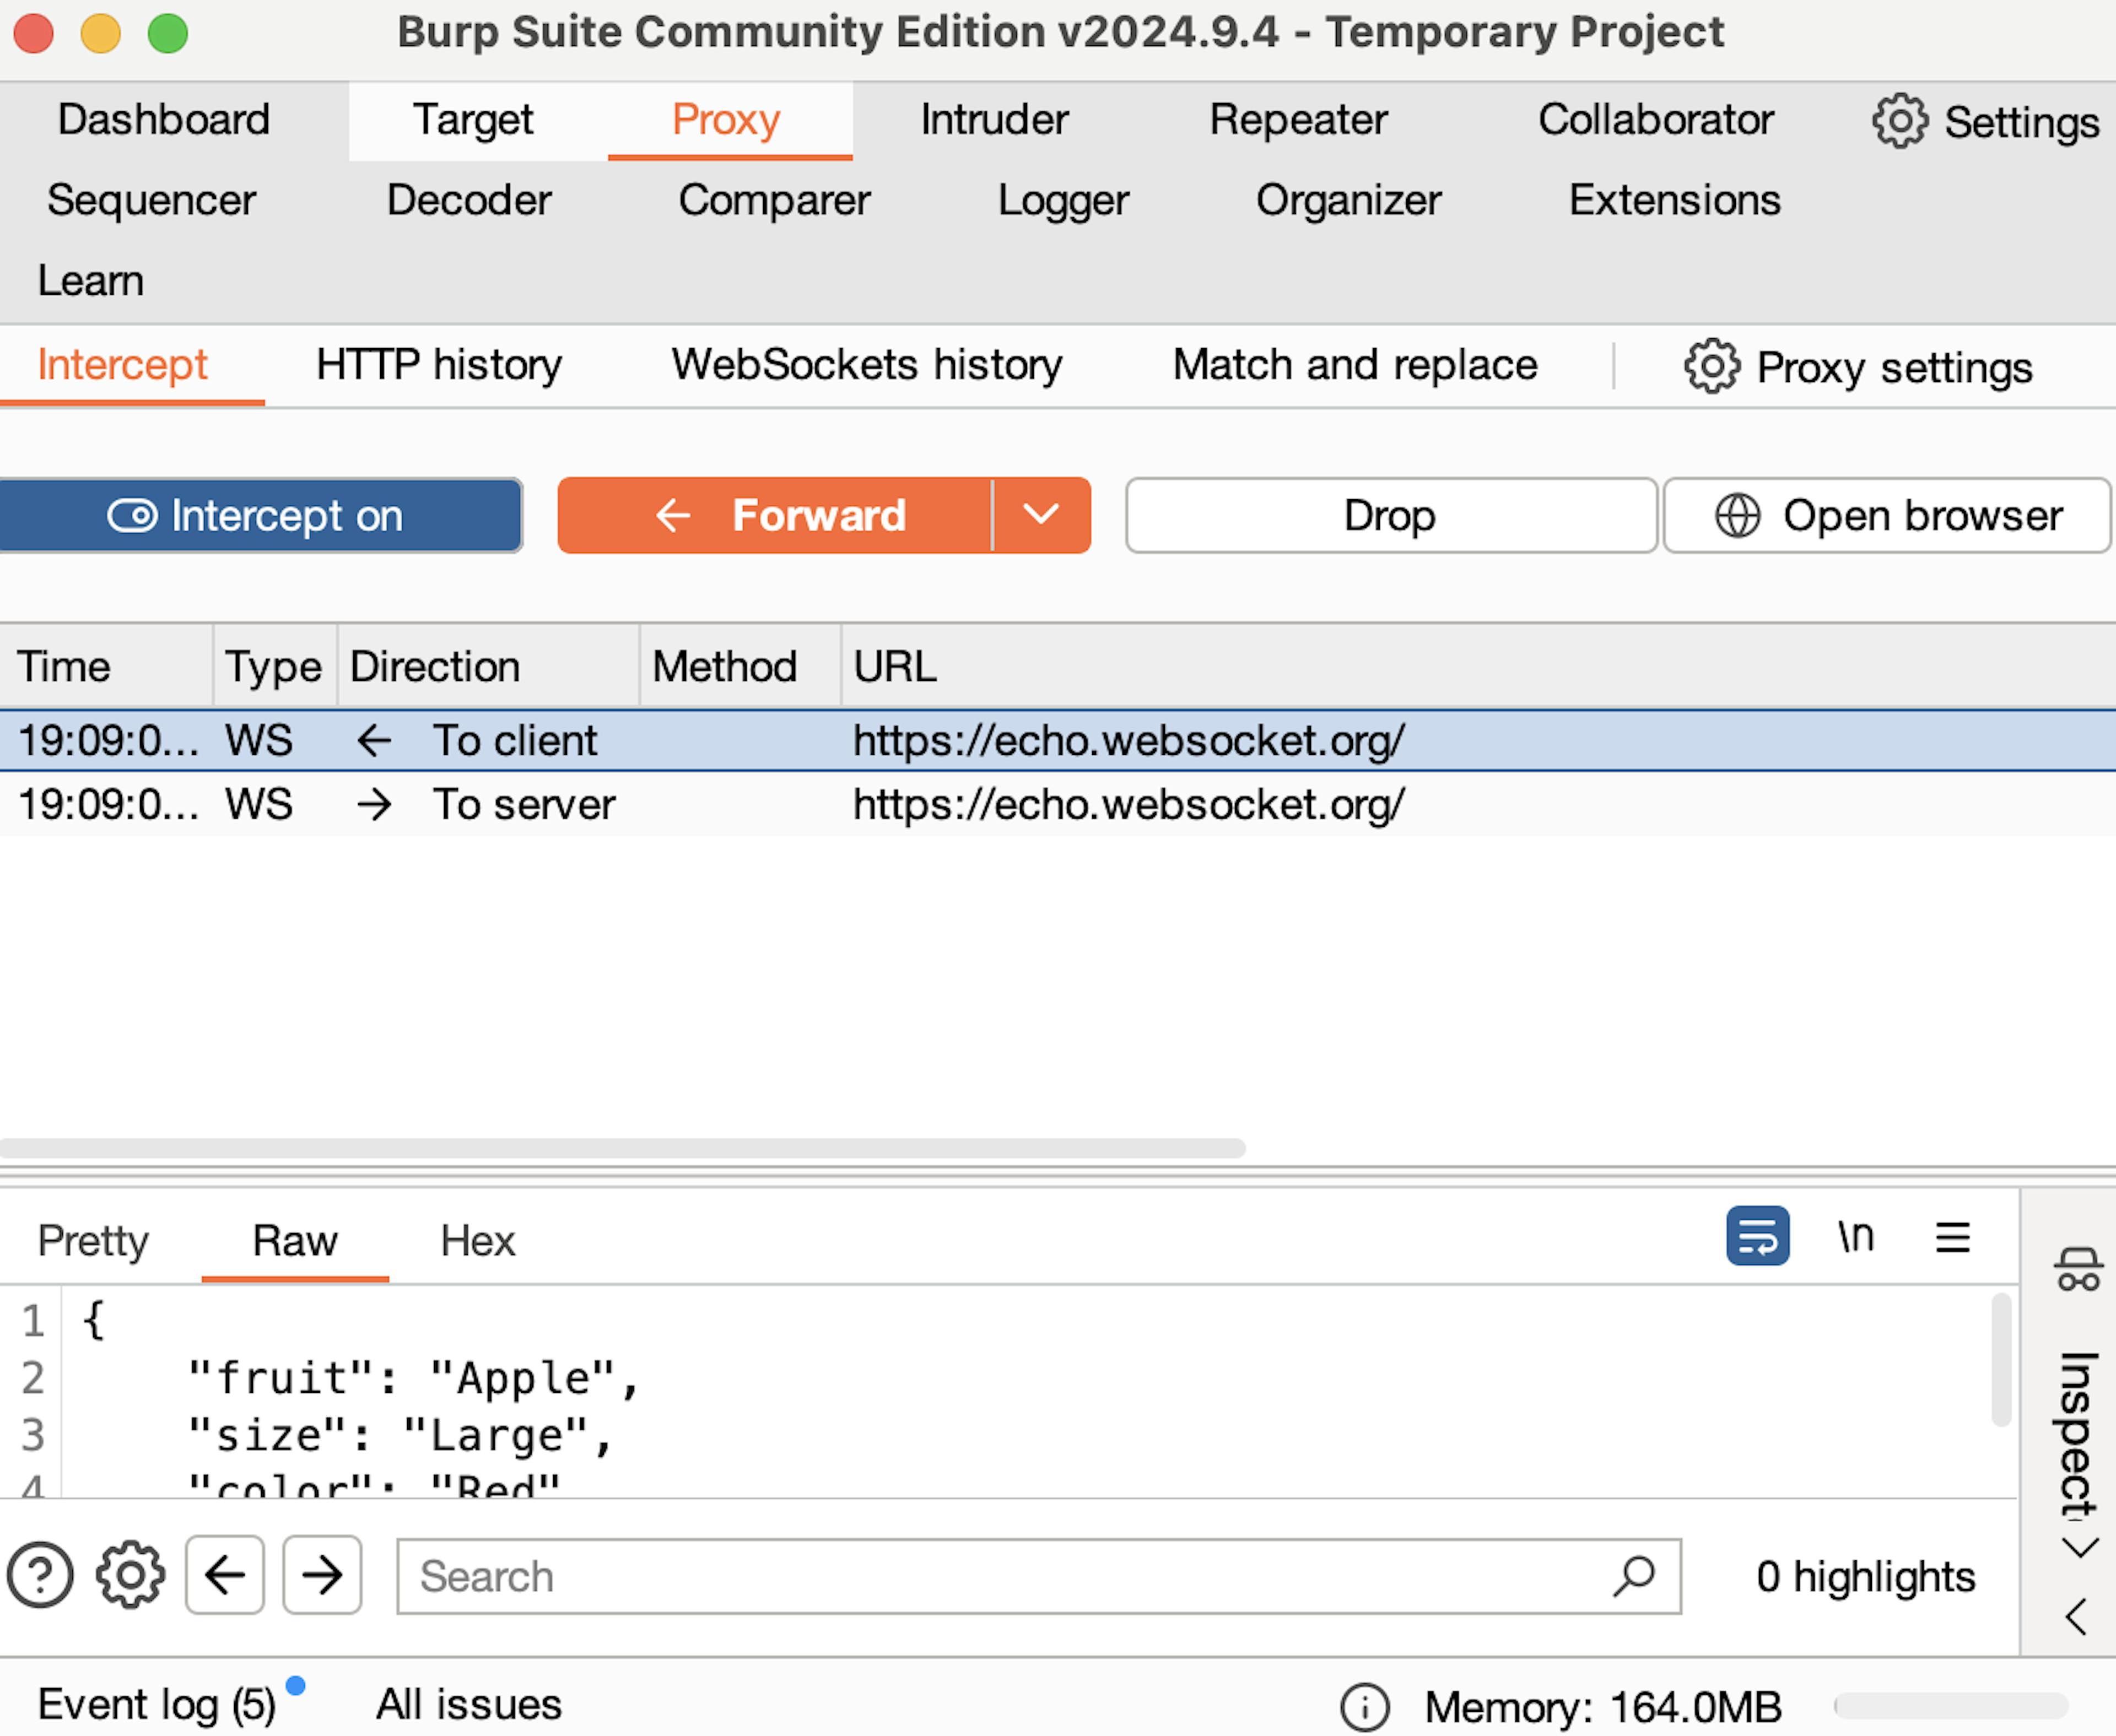This screenshot has width=2116, height=1736.
Task: Go to next search match arrow
Action: tap(322, 1575)
